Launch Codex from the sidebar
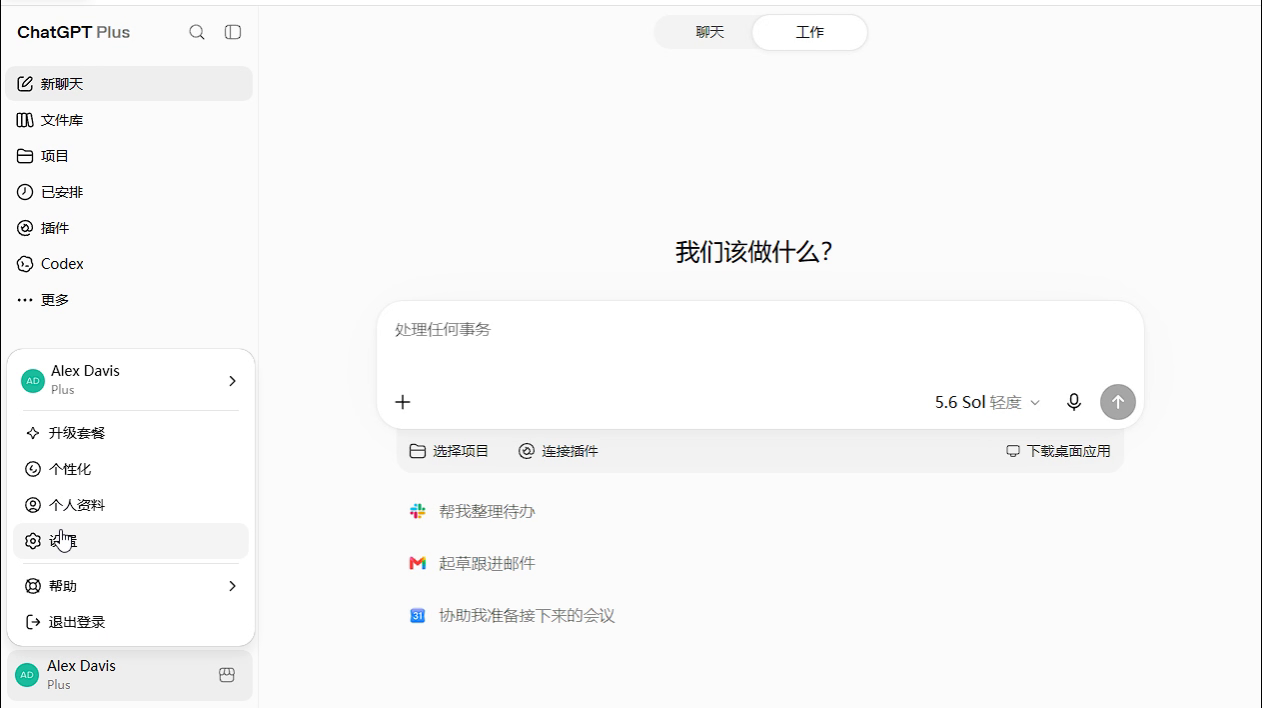Viewport: 1262px width, 708px height. [129, 264]
